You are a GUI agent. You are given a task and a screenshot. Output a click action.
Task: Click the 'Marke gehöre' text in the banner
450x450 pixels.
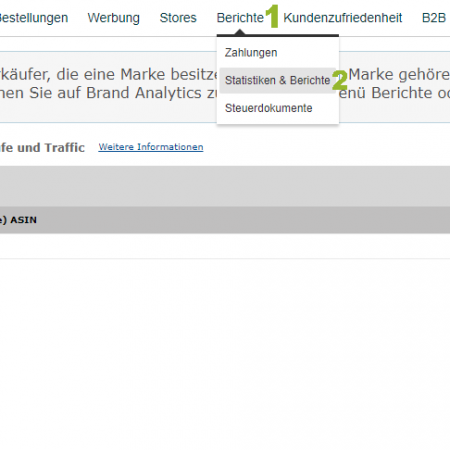pyautogui.click(x=399, y=74)
